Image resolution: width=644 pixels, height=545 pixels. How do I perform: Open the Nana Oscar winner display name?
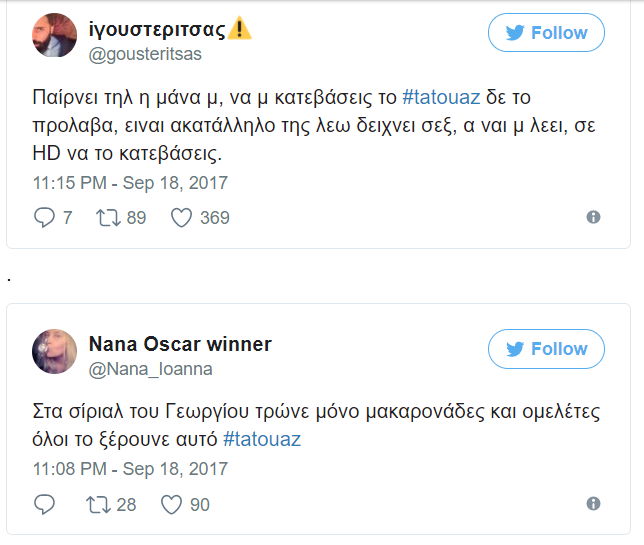180,345
